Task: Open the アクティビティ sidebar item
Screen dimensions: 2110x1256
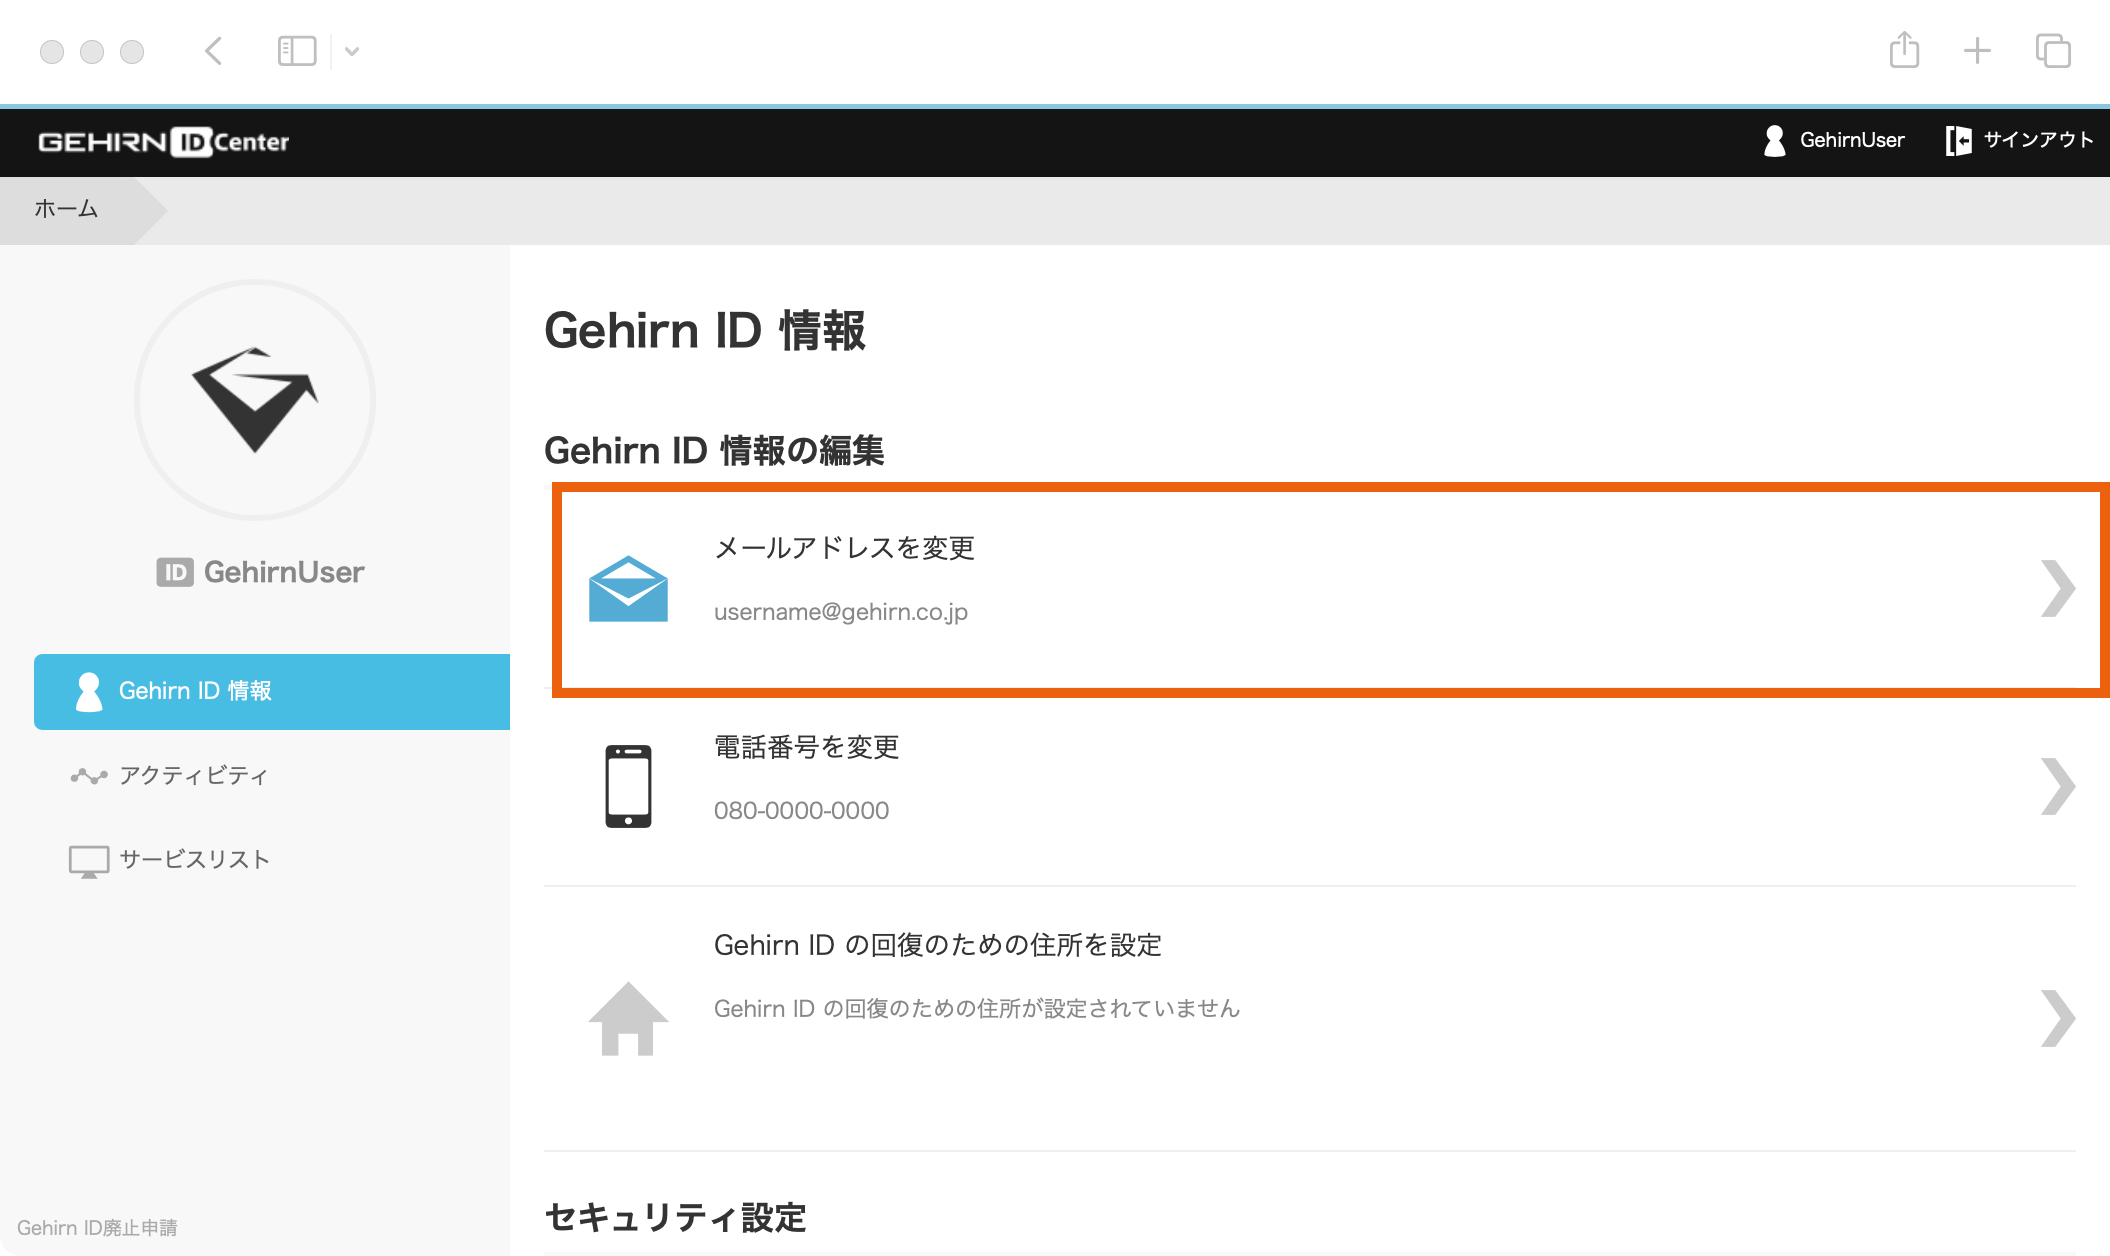Action: click(193, 776)
